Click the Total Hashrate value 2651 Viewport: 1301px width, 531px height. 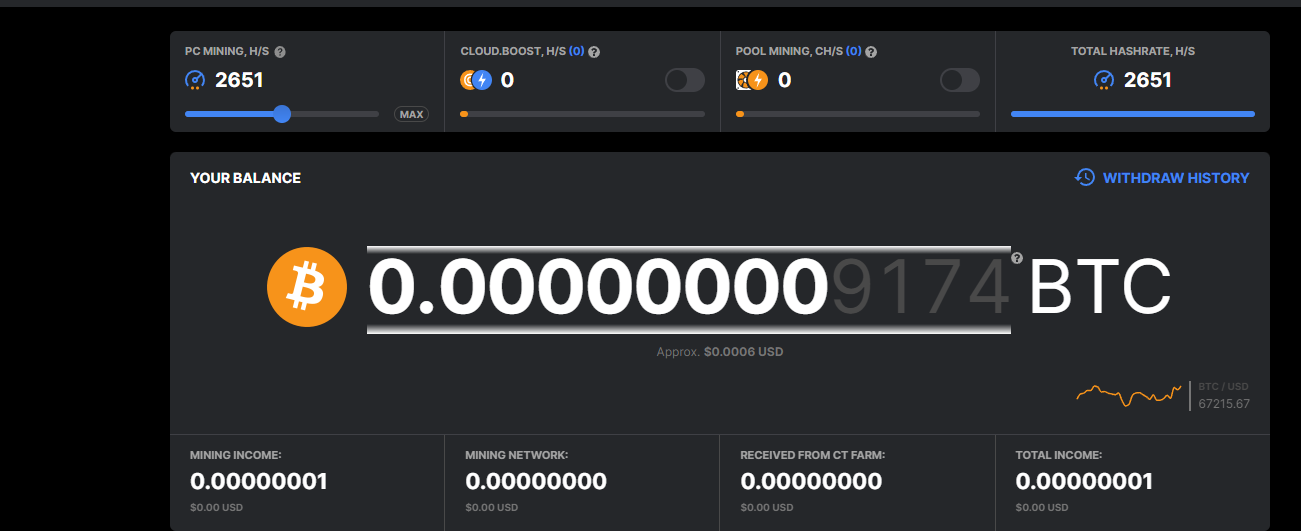[1148, 80]
